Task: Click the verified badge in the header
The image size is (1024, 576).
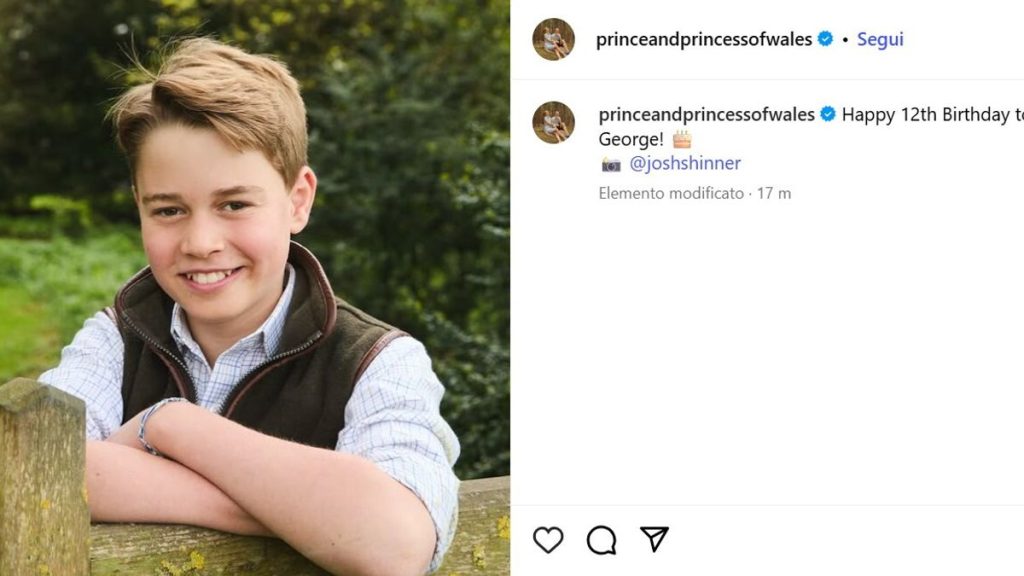Action: click(825, 39)
